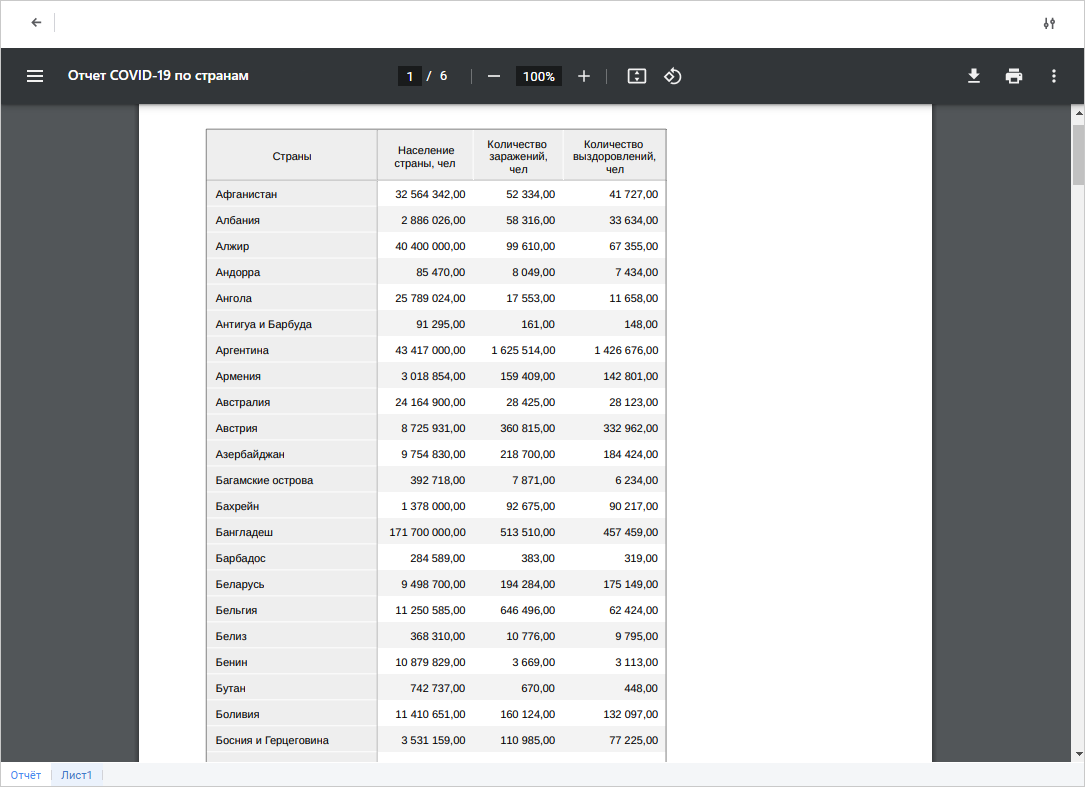Switch to the Отчёт tab

pos(26,775)
